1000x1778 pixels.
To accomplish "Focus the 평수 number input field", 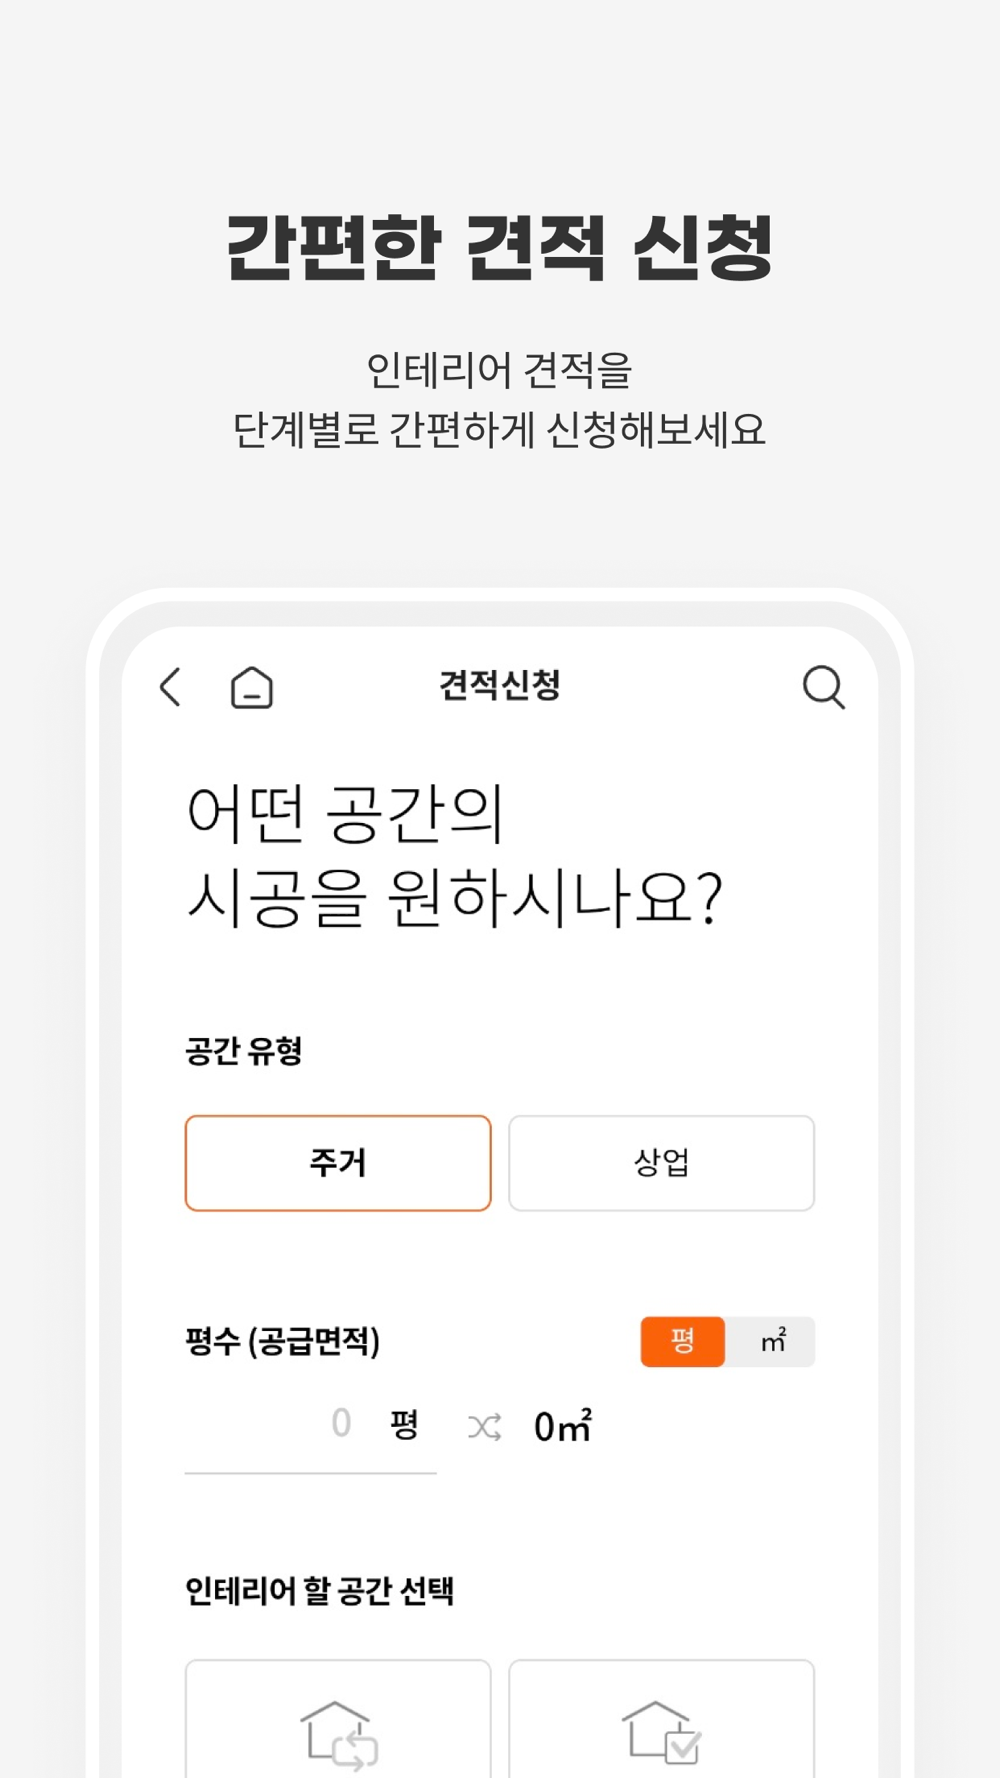I will click(311, 1426).
